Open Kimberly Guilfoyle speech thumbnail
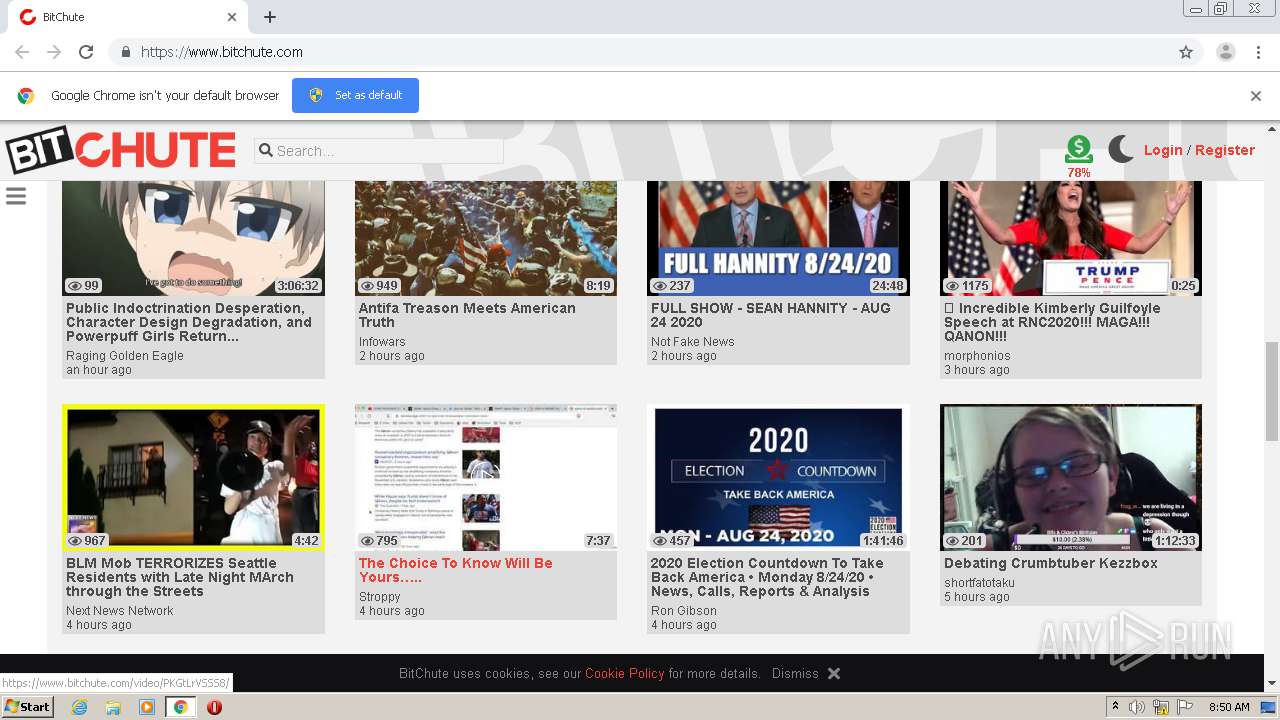Viewport: 1280px width, 720px height. 1071,238
